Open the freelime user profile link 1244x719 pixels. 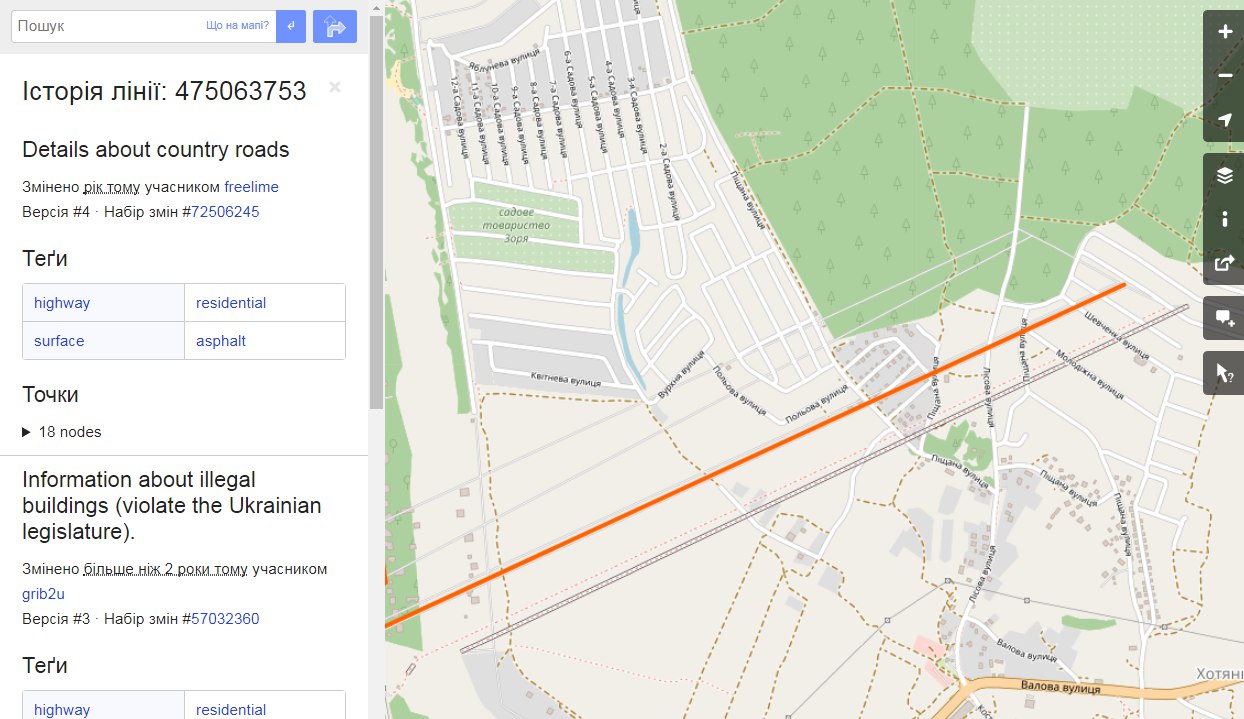coord(251,187)
